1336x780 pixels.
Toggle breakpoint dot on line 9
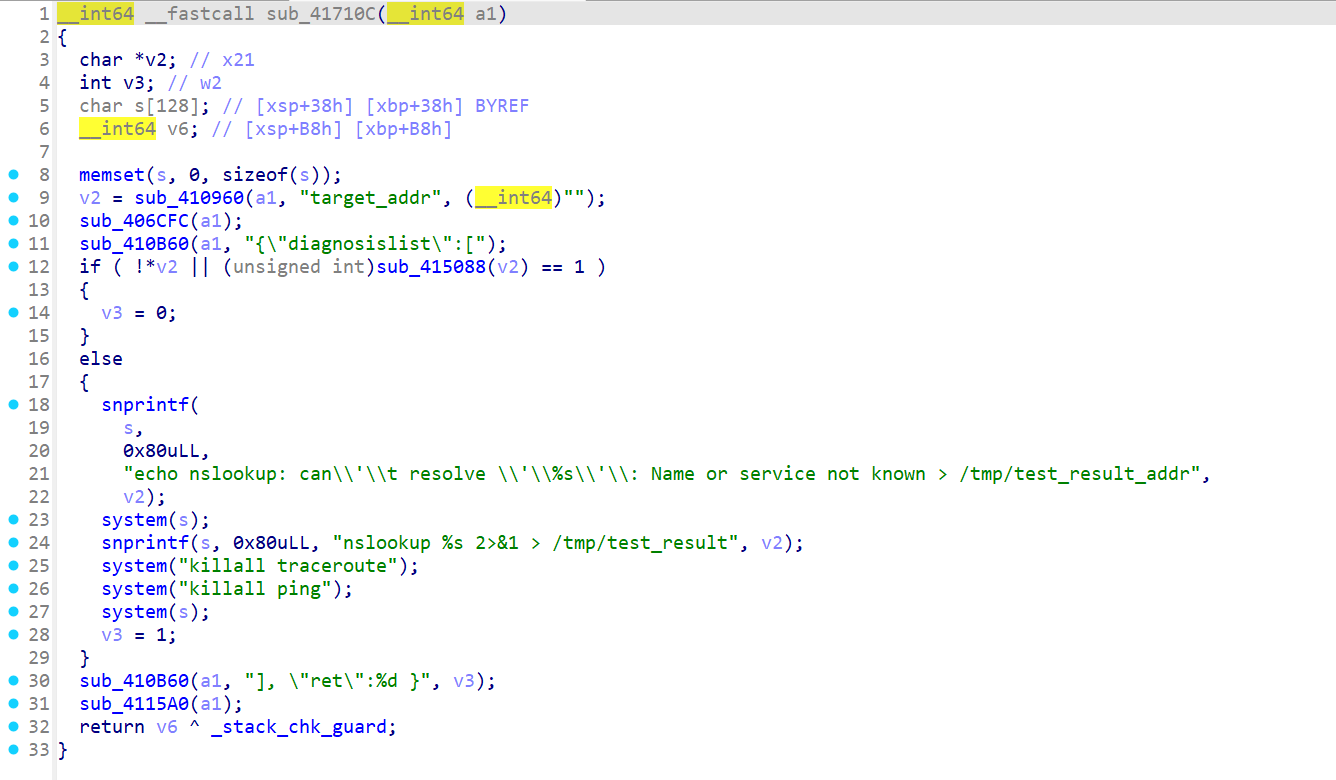[13, 198]
